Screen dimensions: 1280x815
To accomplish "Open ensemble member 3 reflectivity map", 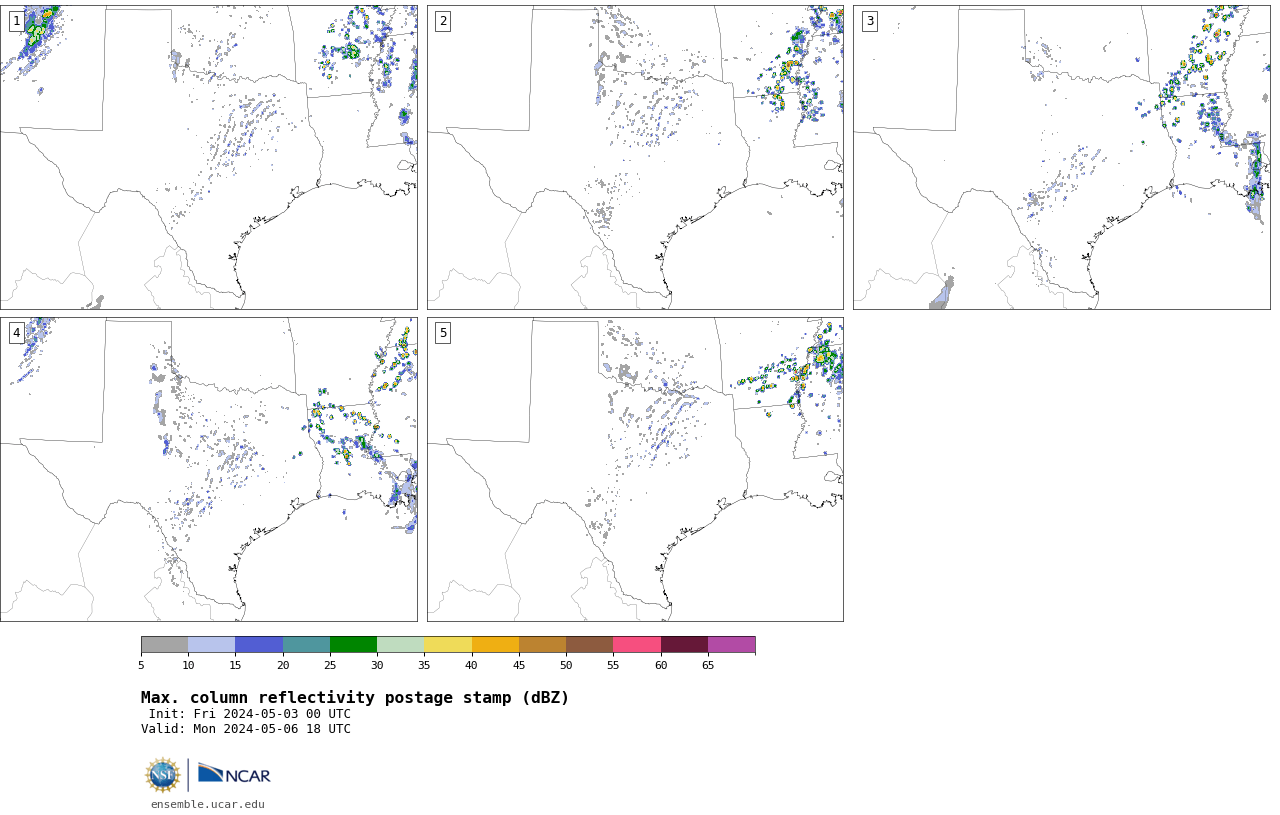I will pos(1061,157).
